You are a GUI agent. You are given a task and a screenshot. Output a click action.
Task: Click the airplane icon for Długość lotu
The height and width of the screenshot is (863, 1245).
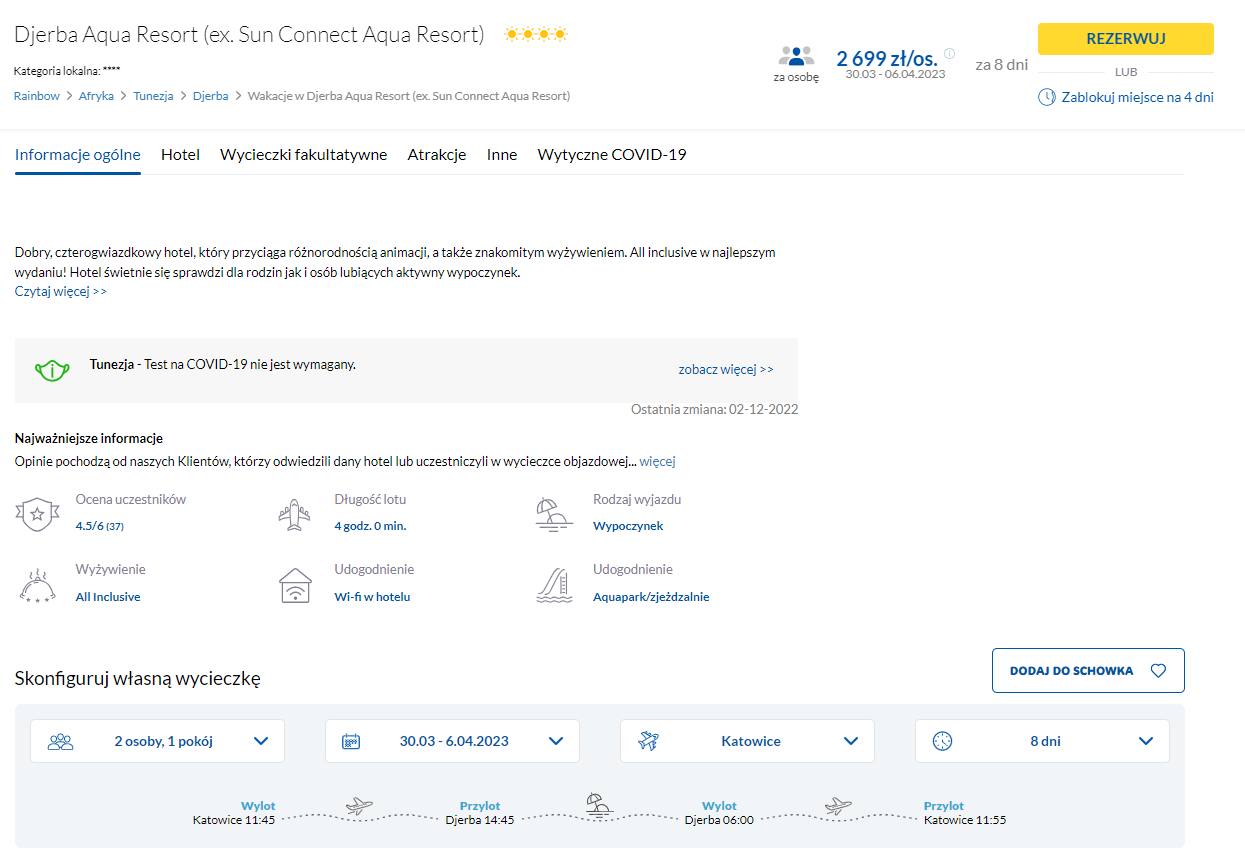pos(294,514)
